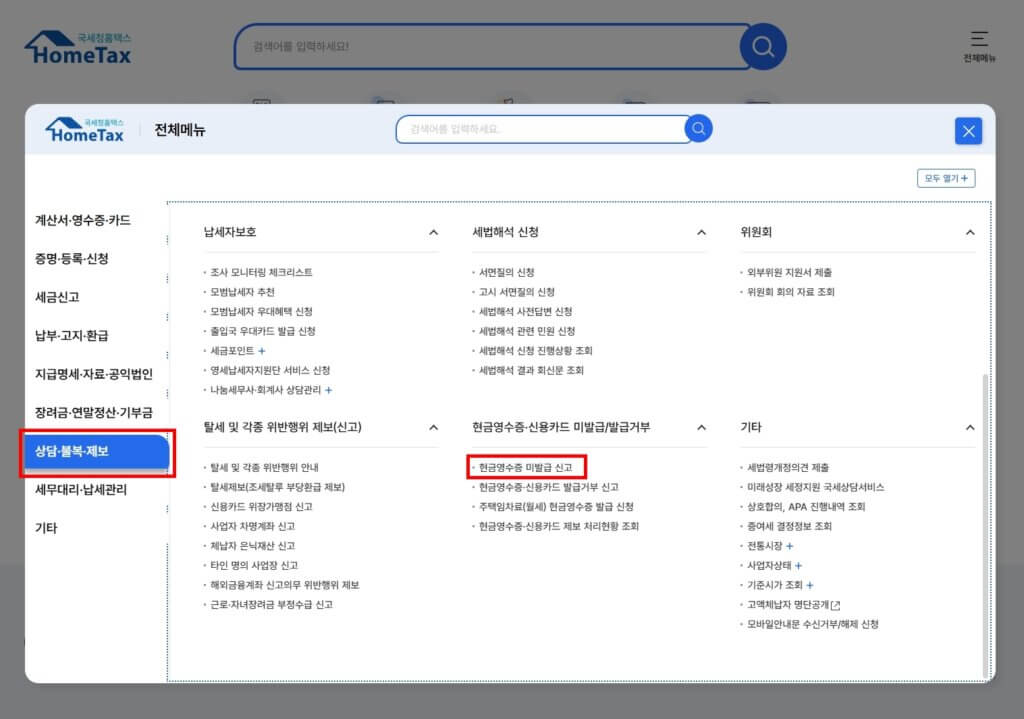Image resolution: width=1024 pixels, height=719 pixels.
Task: Open 현금영수증·신용카드 제보 처리현황 조회 link
Action: click(559, 526)
